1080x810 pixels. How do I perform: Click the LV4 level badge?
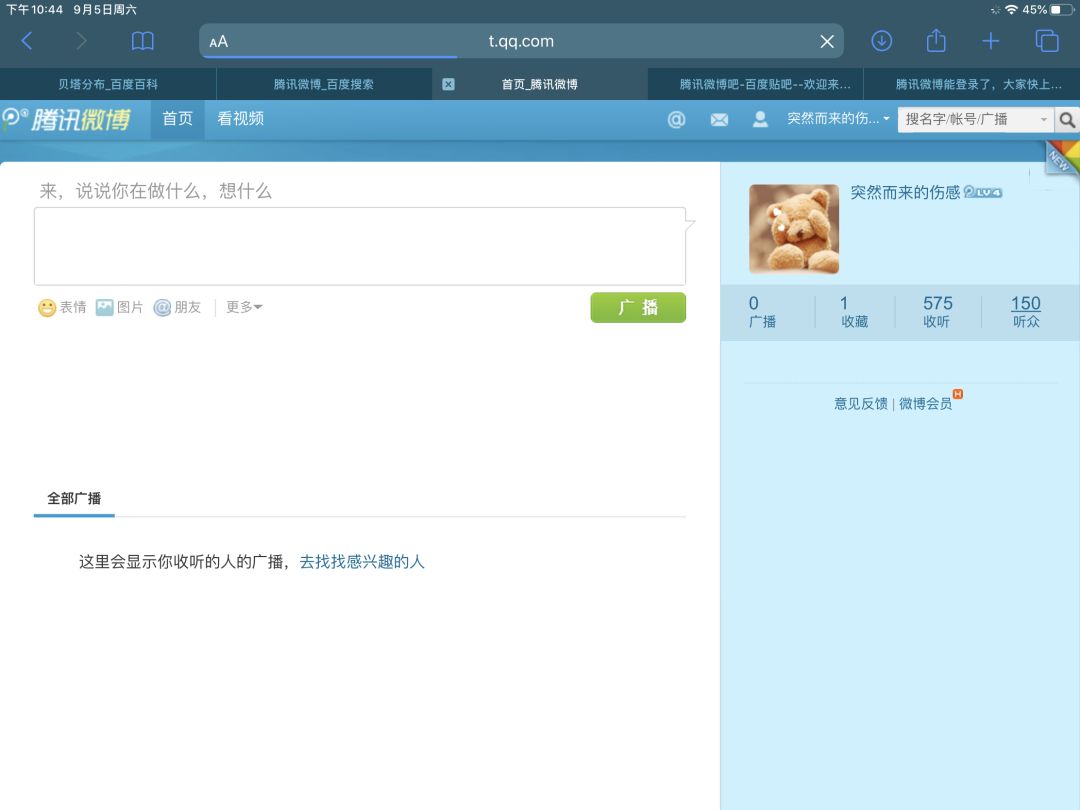click(x=983, y=192)
